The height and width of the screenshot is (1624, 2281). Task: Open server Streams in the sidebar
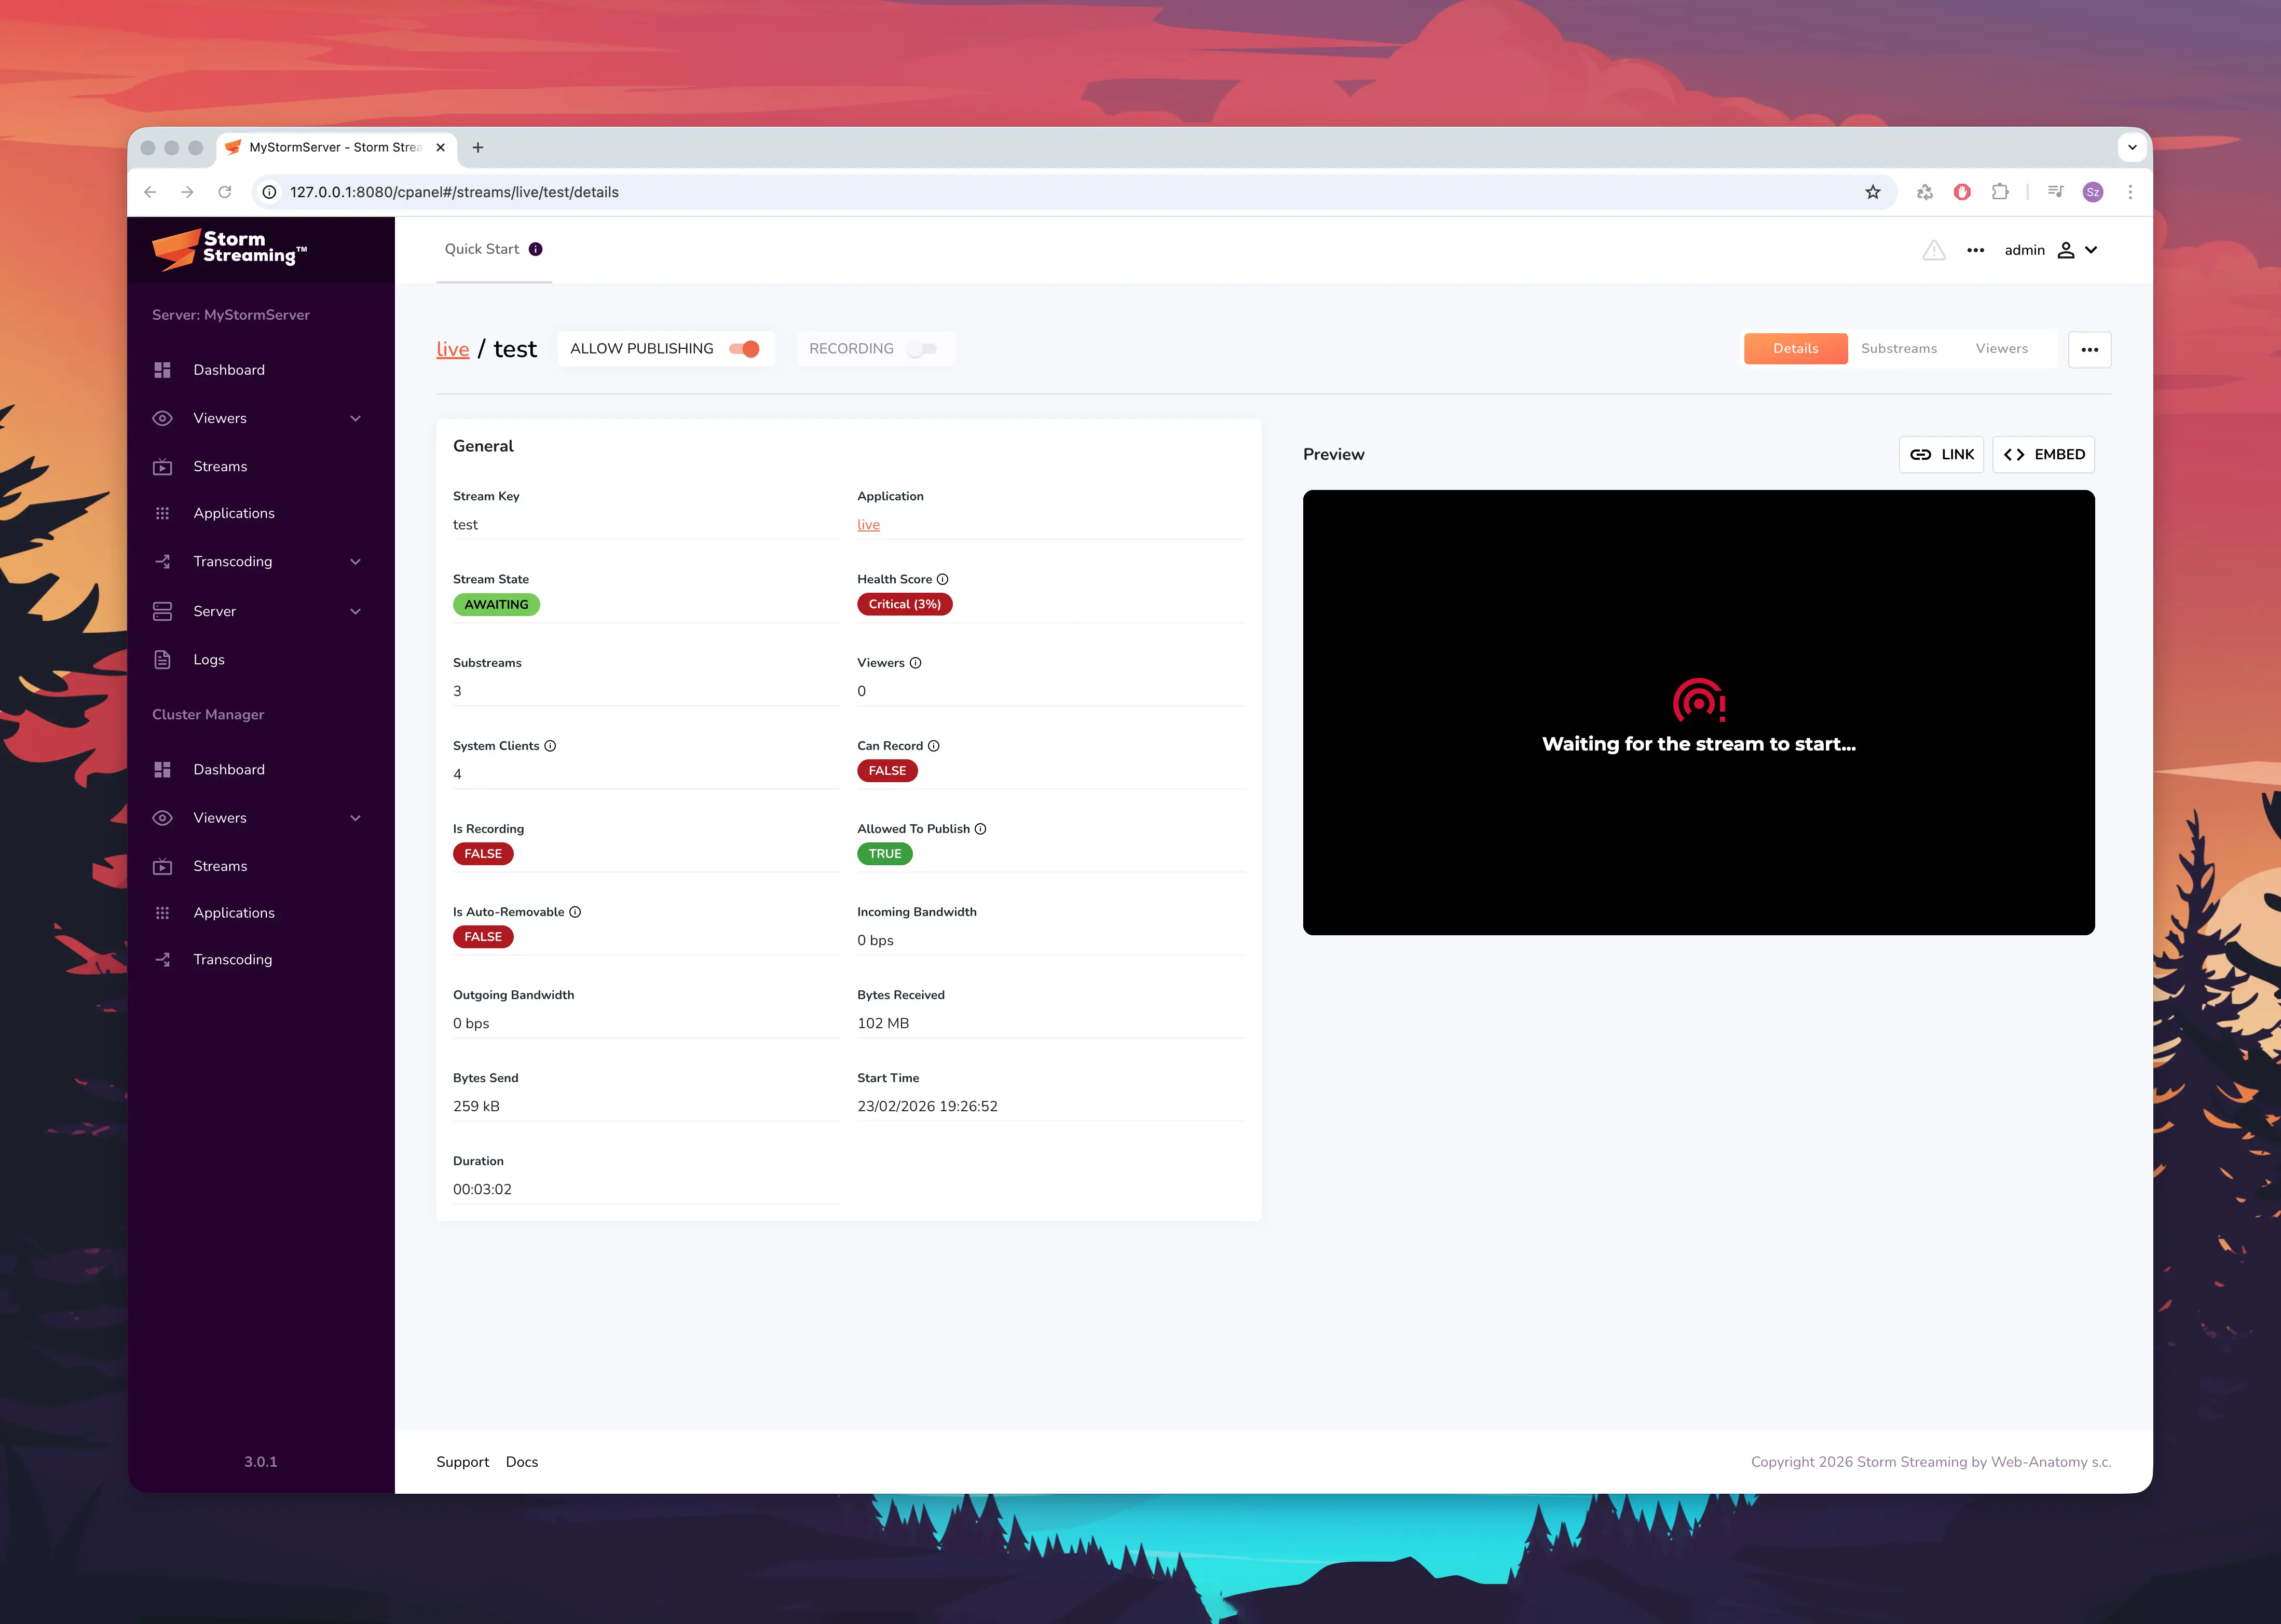(x=220, y=466)
